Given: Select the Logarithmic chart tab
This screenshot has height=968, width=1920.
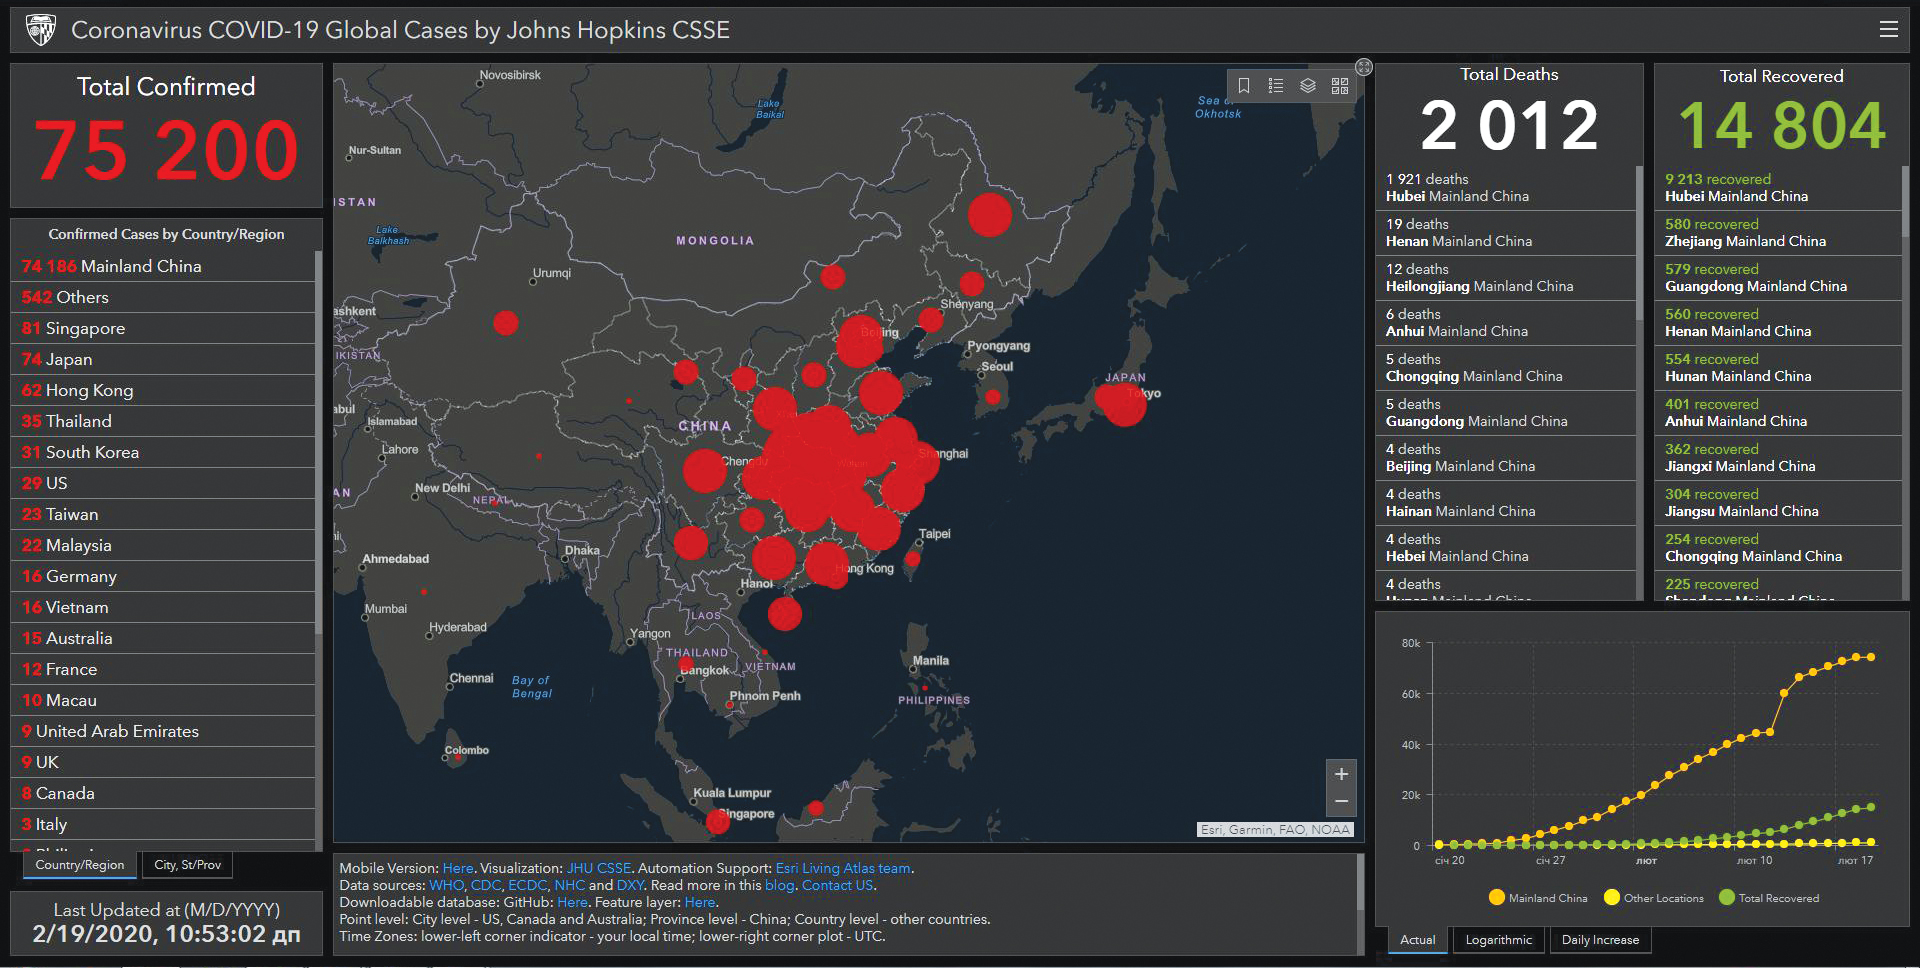Looking at the screenshot, I should (x=1498, y=940).
